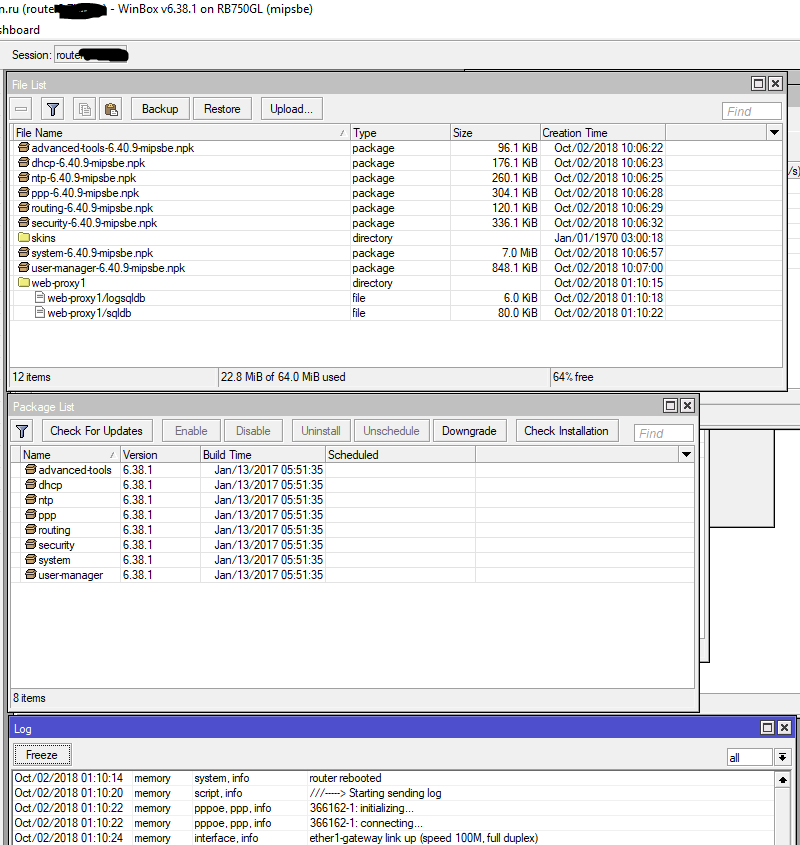Select ntp-6.40.9-mipsbe.npk file icon
The image size is (800, 845).
click(x=24, y=177)
